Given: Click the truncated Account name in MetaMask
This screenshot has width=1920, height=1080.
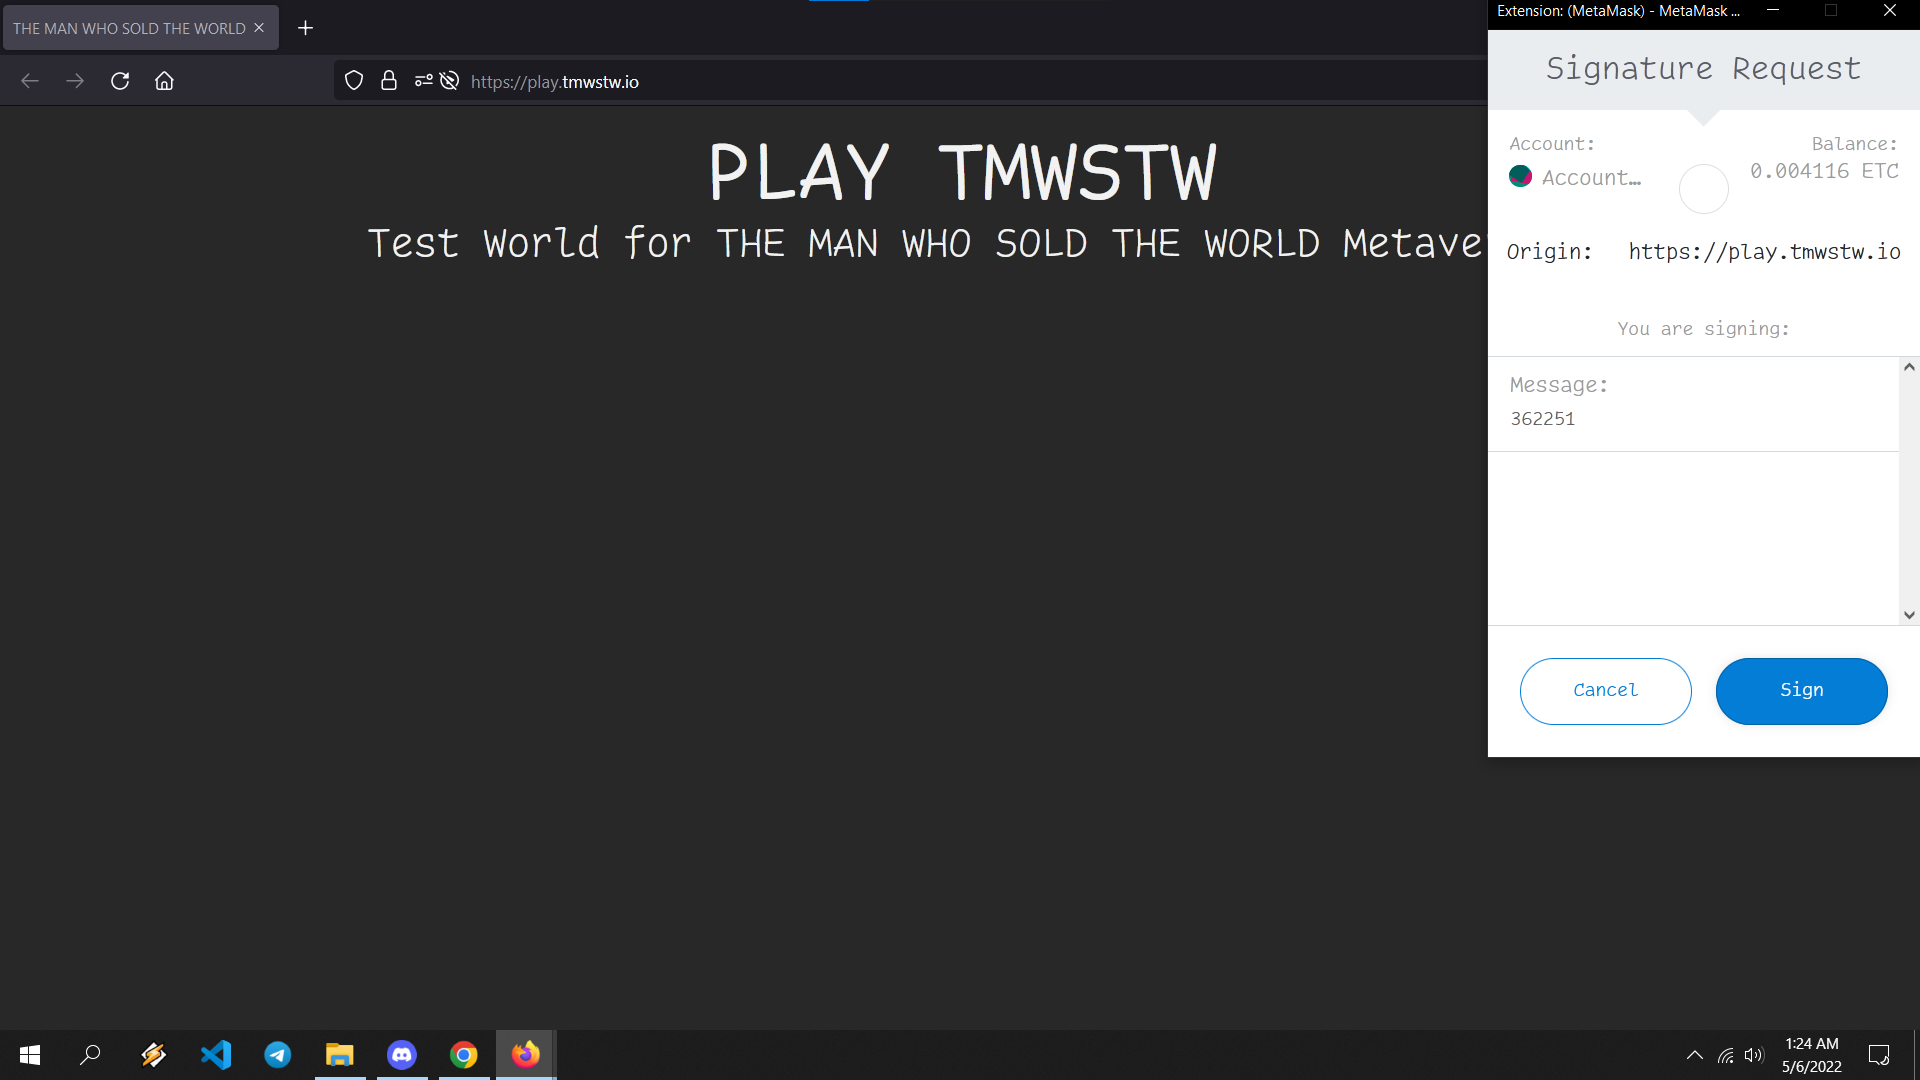Looking at the screenshot, I should 1591,178.
